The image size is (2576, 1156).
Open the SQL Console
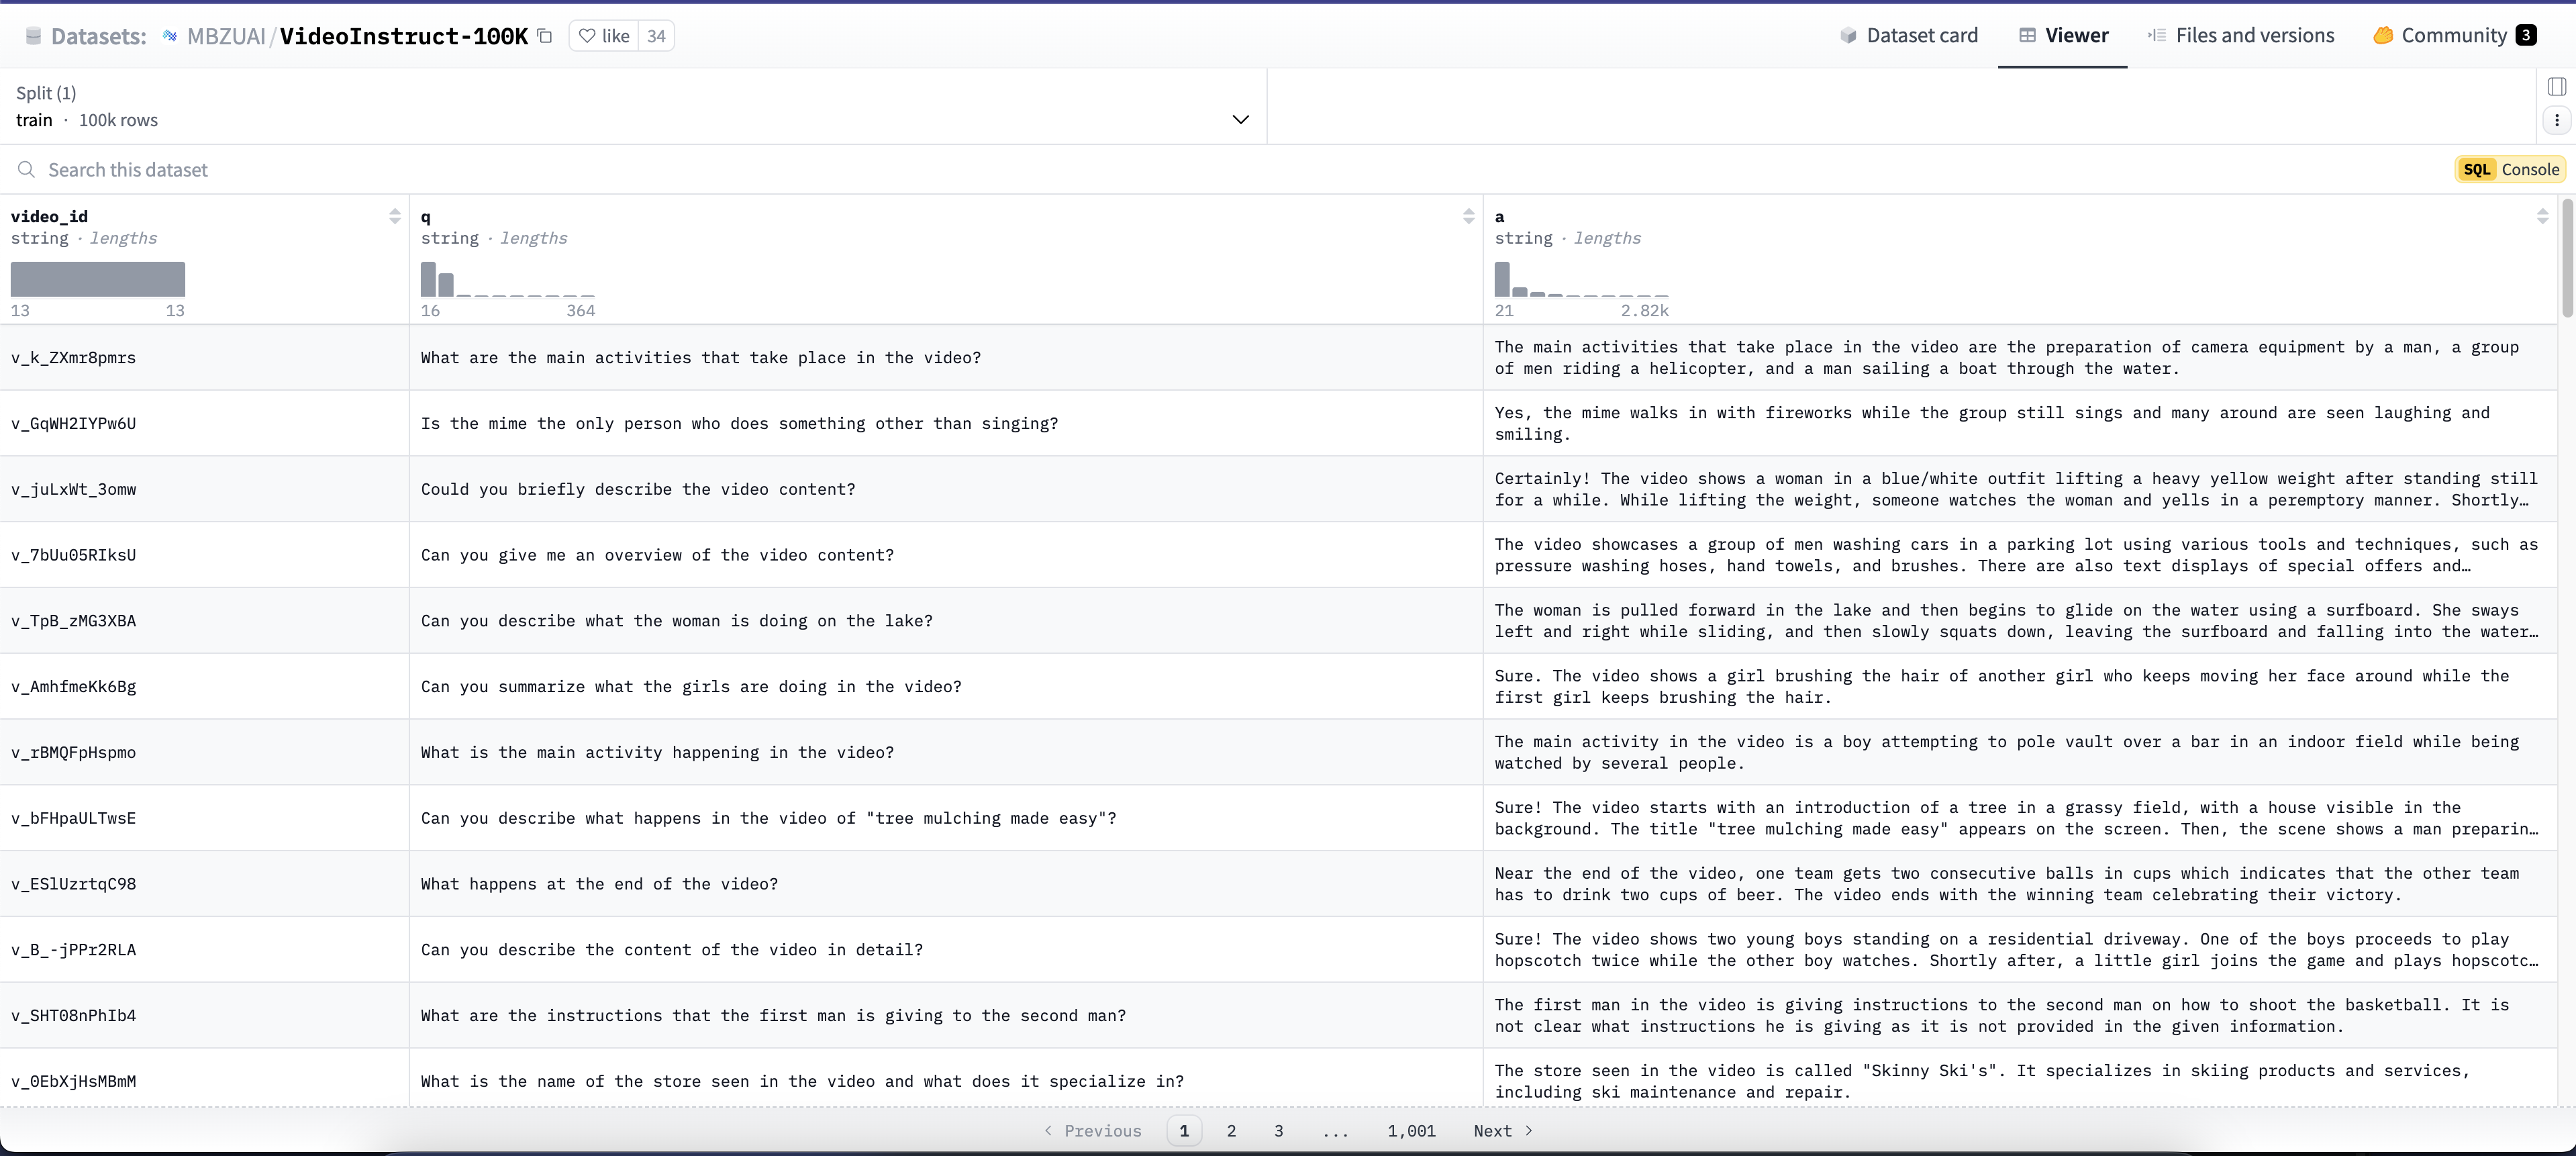pyautogui.click(x=2510, y=170)
